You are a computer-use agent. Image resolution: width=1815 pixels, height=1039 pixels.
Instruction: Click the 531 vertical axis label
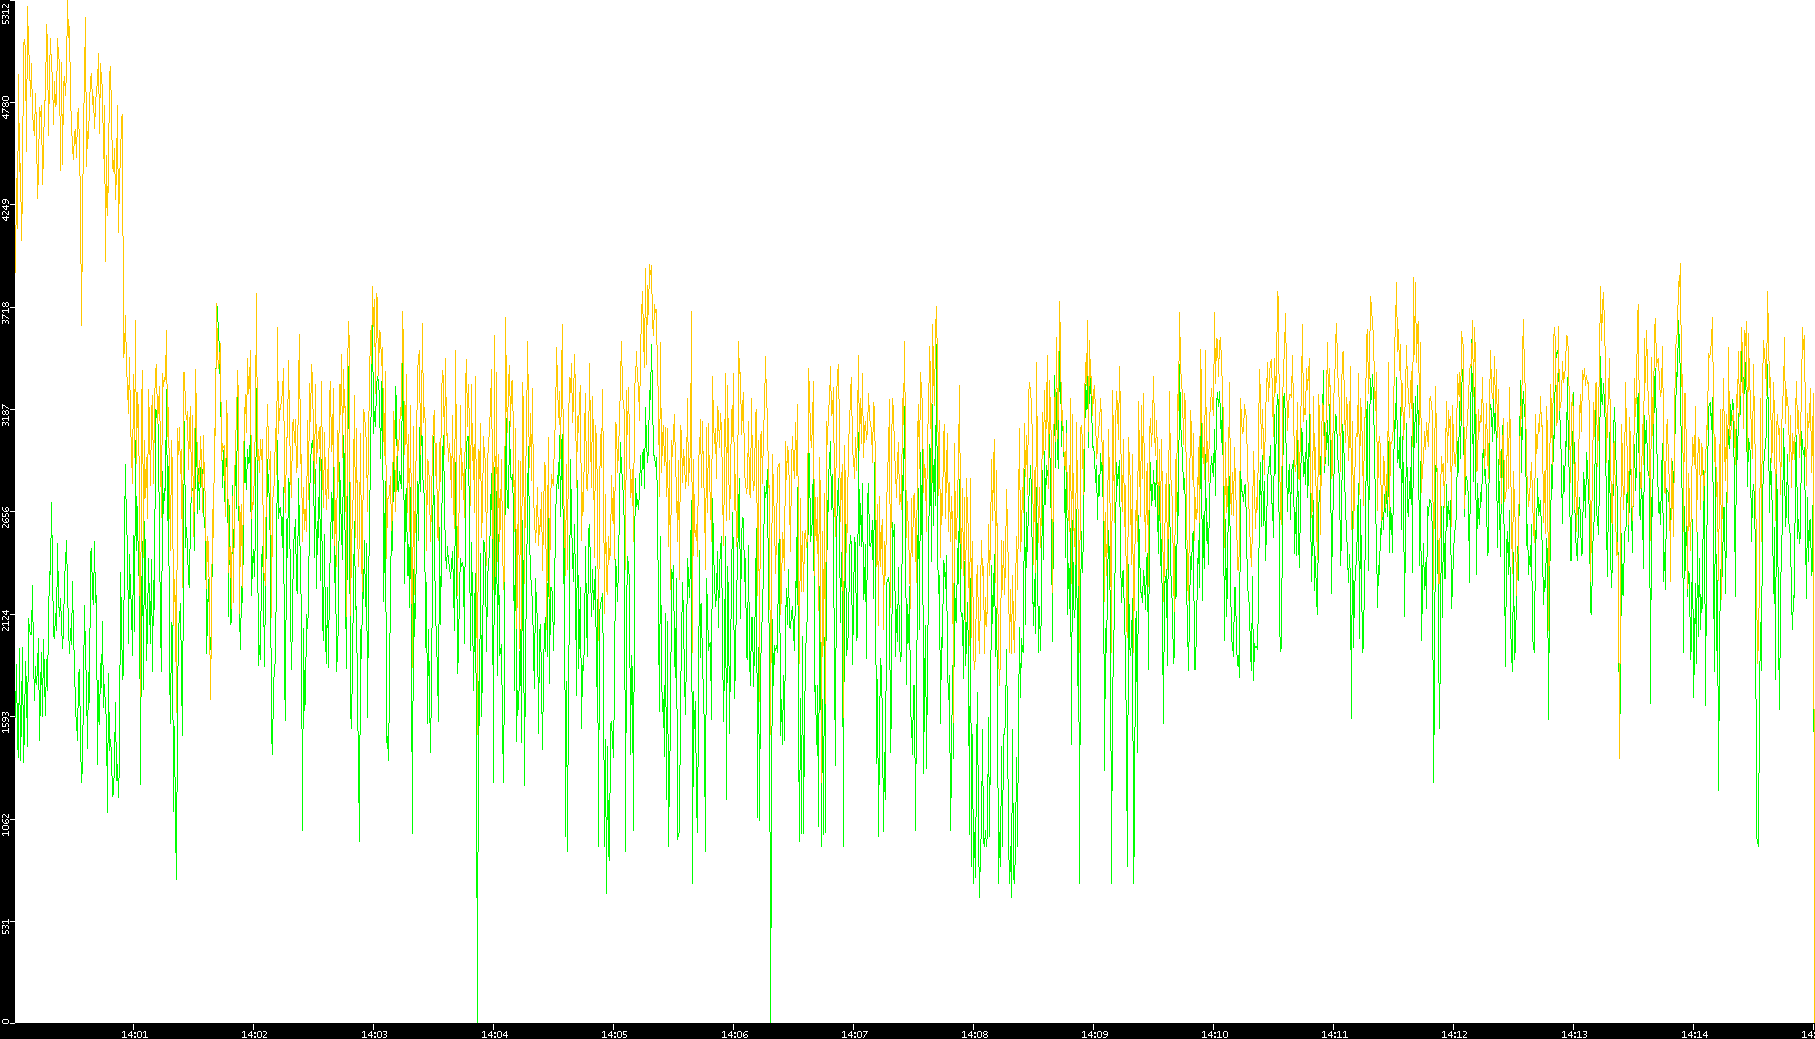click(x=7, y=926)
